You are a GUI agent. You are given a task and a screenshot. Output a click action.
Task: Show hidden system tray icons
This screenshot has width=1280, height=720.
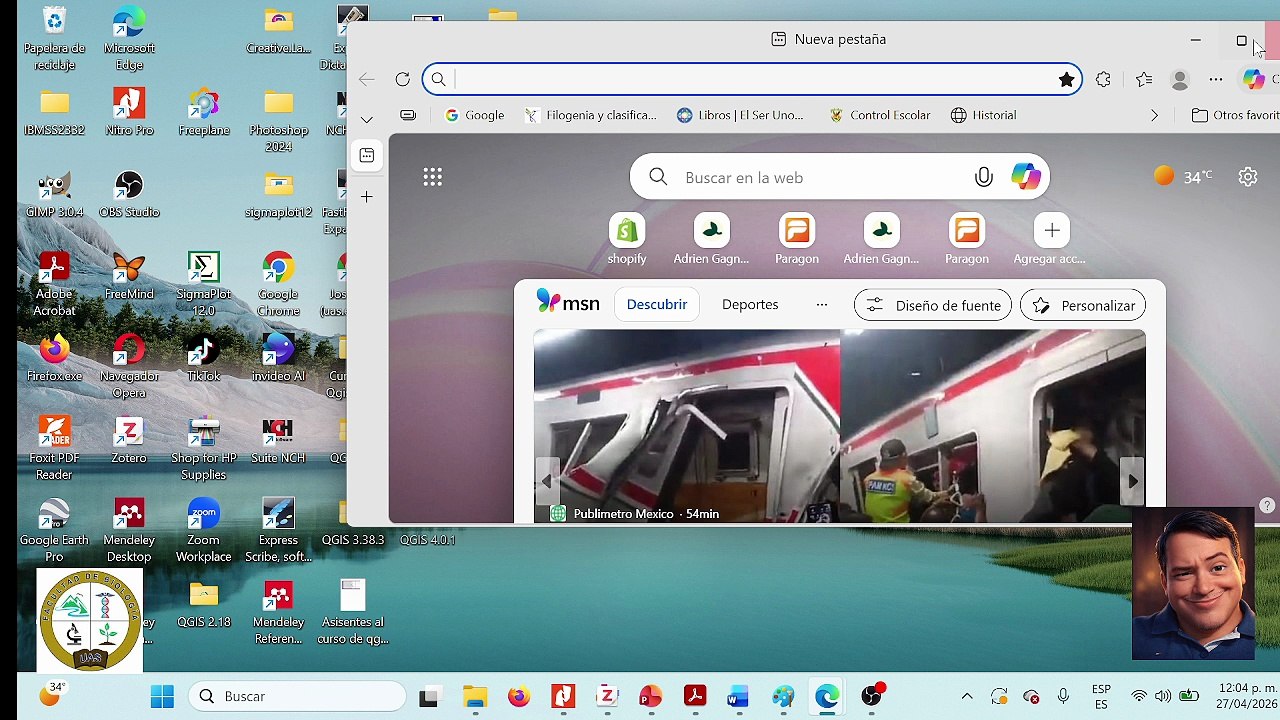[966, 696]
